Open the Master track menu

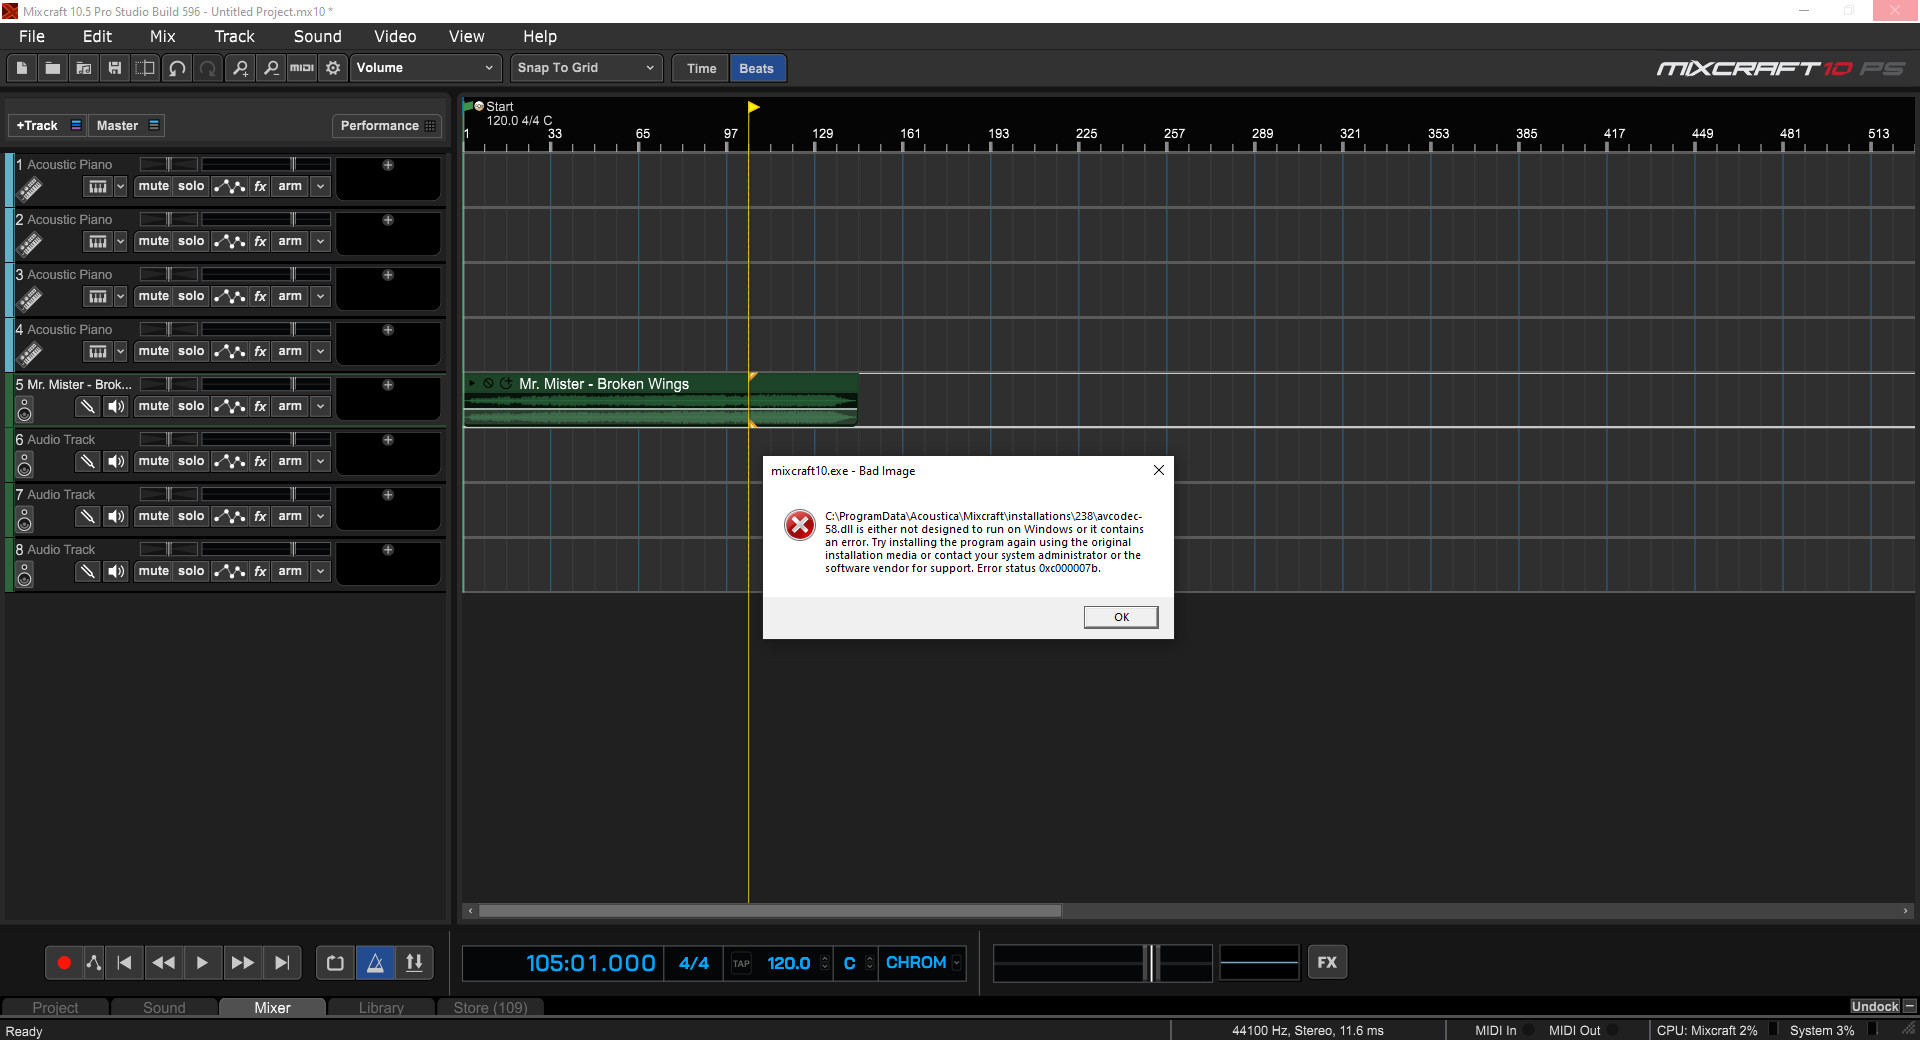click(x=127, y=126)
